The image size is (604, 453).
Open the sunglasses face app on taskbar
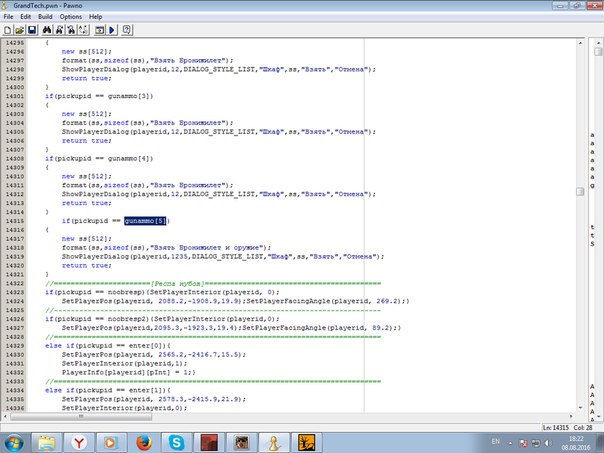pyautogui.click(x=242, y=443)
